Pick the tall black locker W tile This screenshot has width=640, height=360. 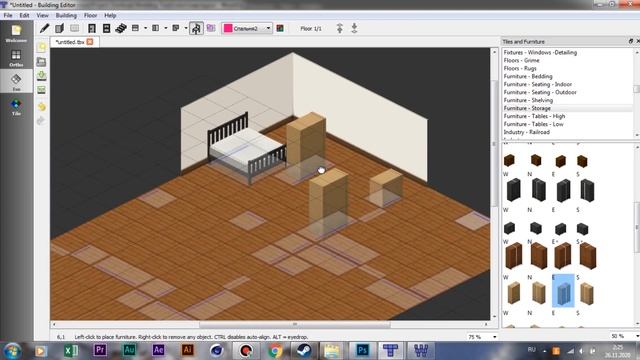[x=513, y=190]
